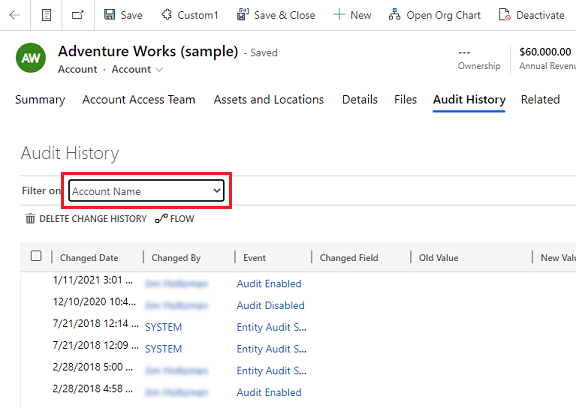The width and height of the screenshot is (576, 408).
Task: Deactivate the Adventure Works account
Action: pyautogui.click(x=532, y=15)
